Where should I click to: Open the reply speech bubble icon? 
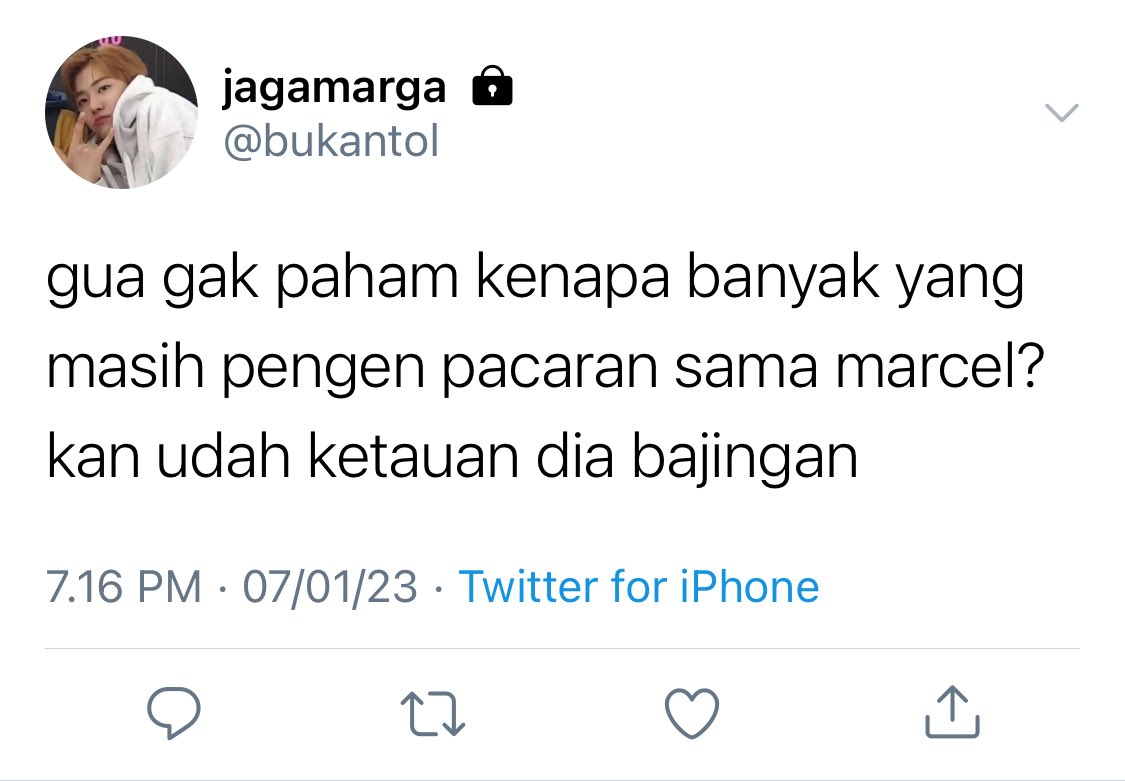pos(174,713)
